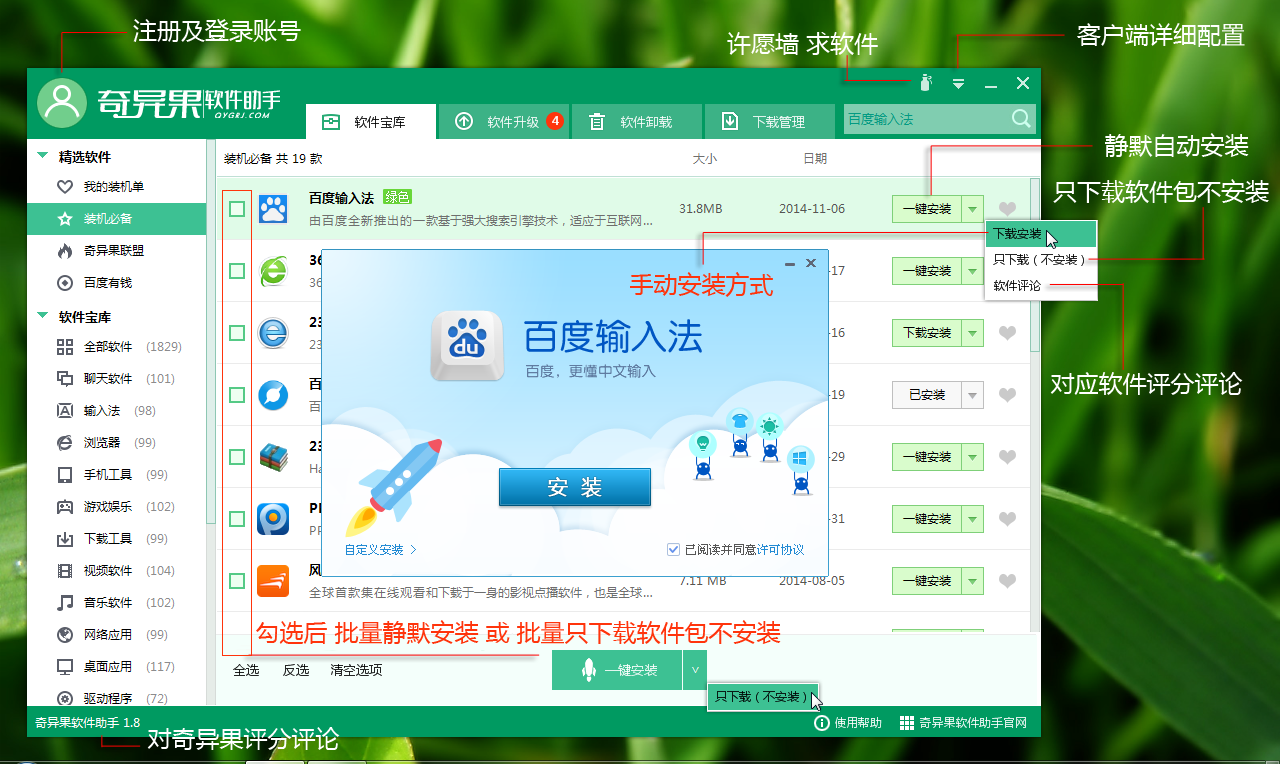The image size is (1280, 764).
Task: Click the search magnifier icon
Action: 1020,119
